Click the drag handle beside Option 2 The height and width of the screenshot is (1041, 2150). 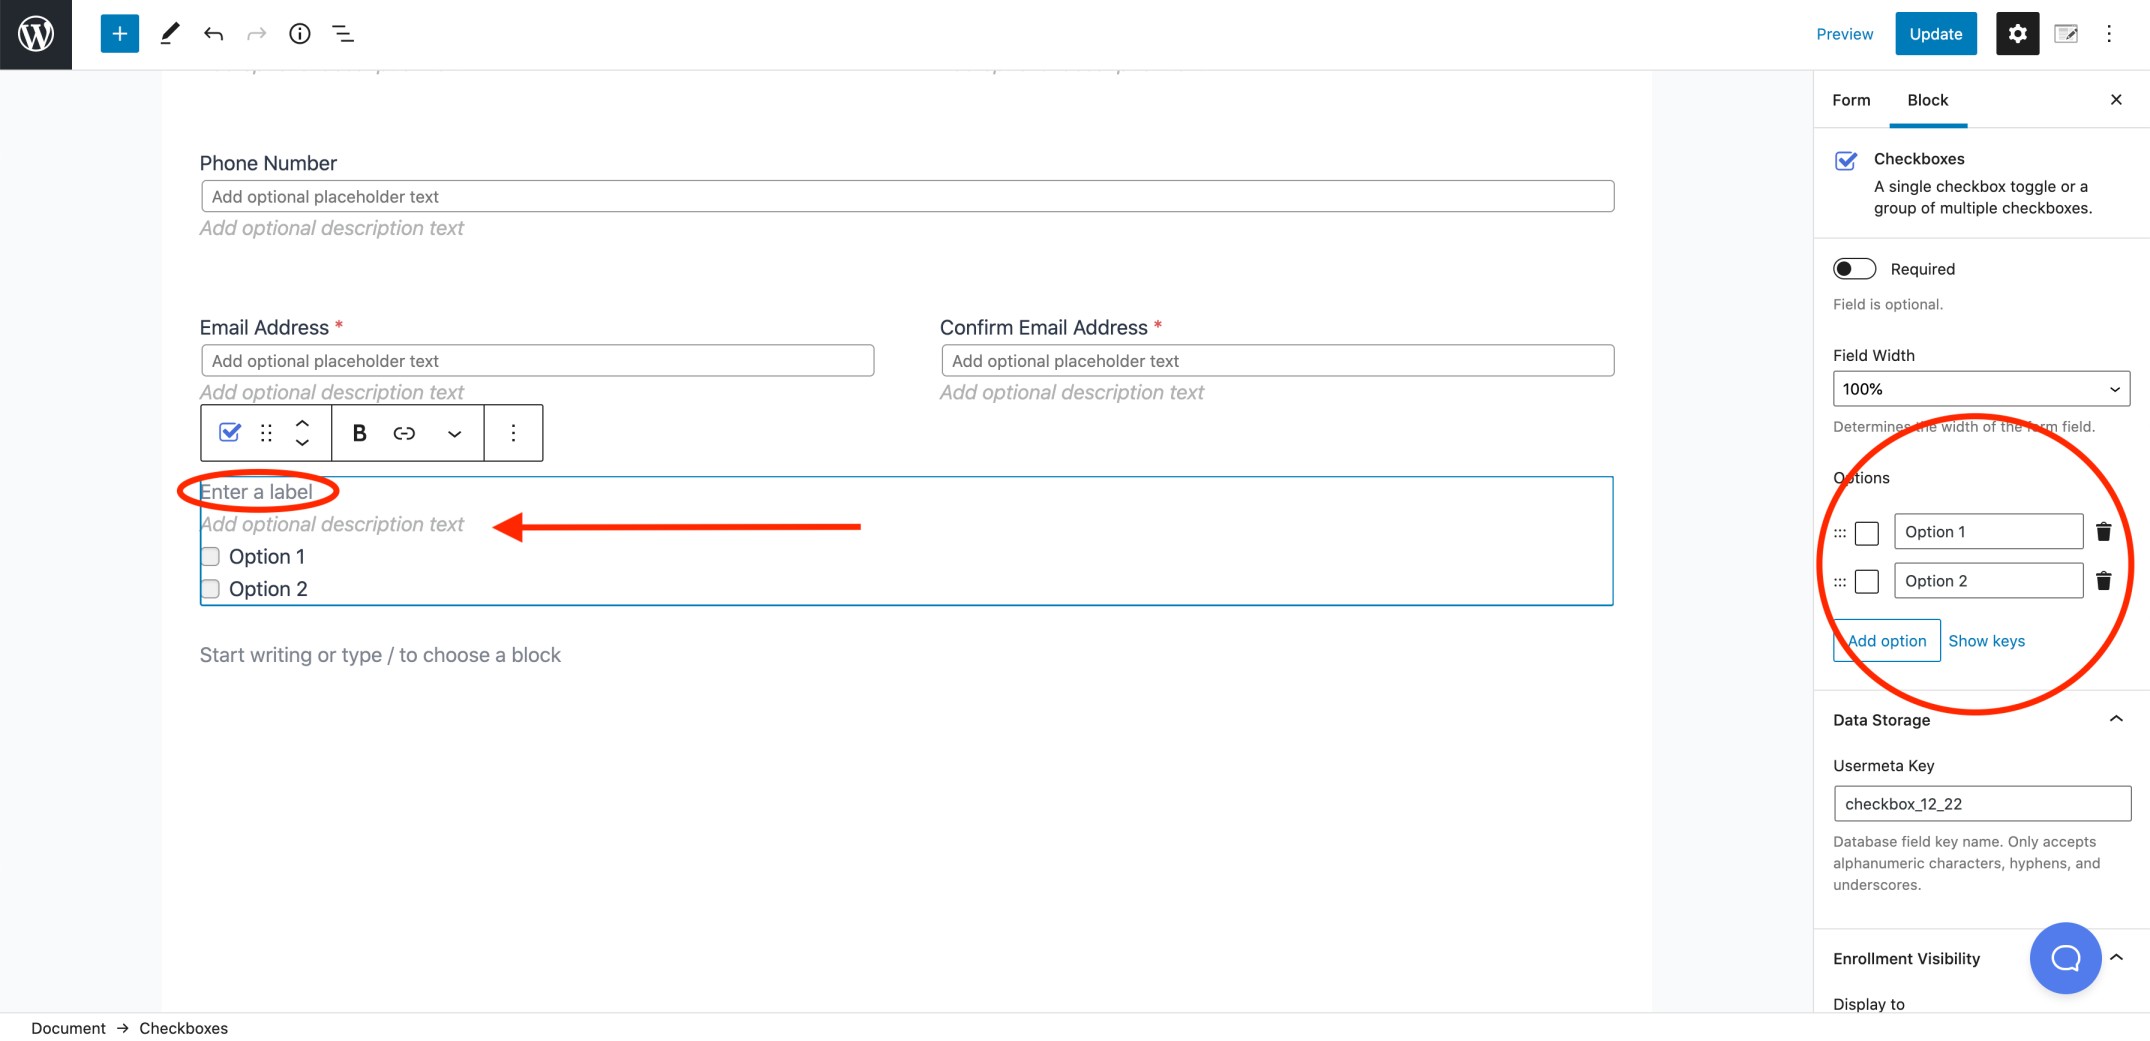(x=1840, y=582)
